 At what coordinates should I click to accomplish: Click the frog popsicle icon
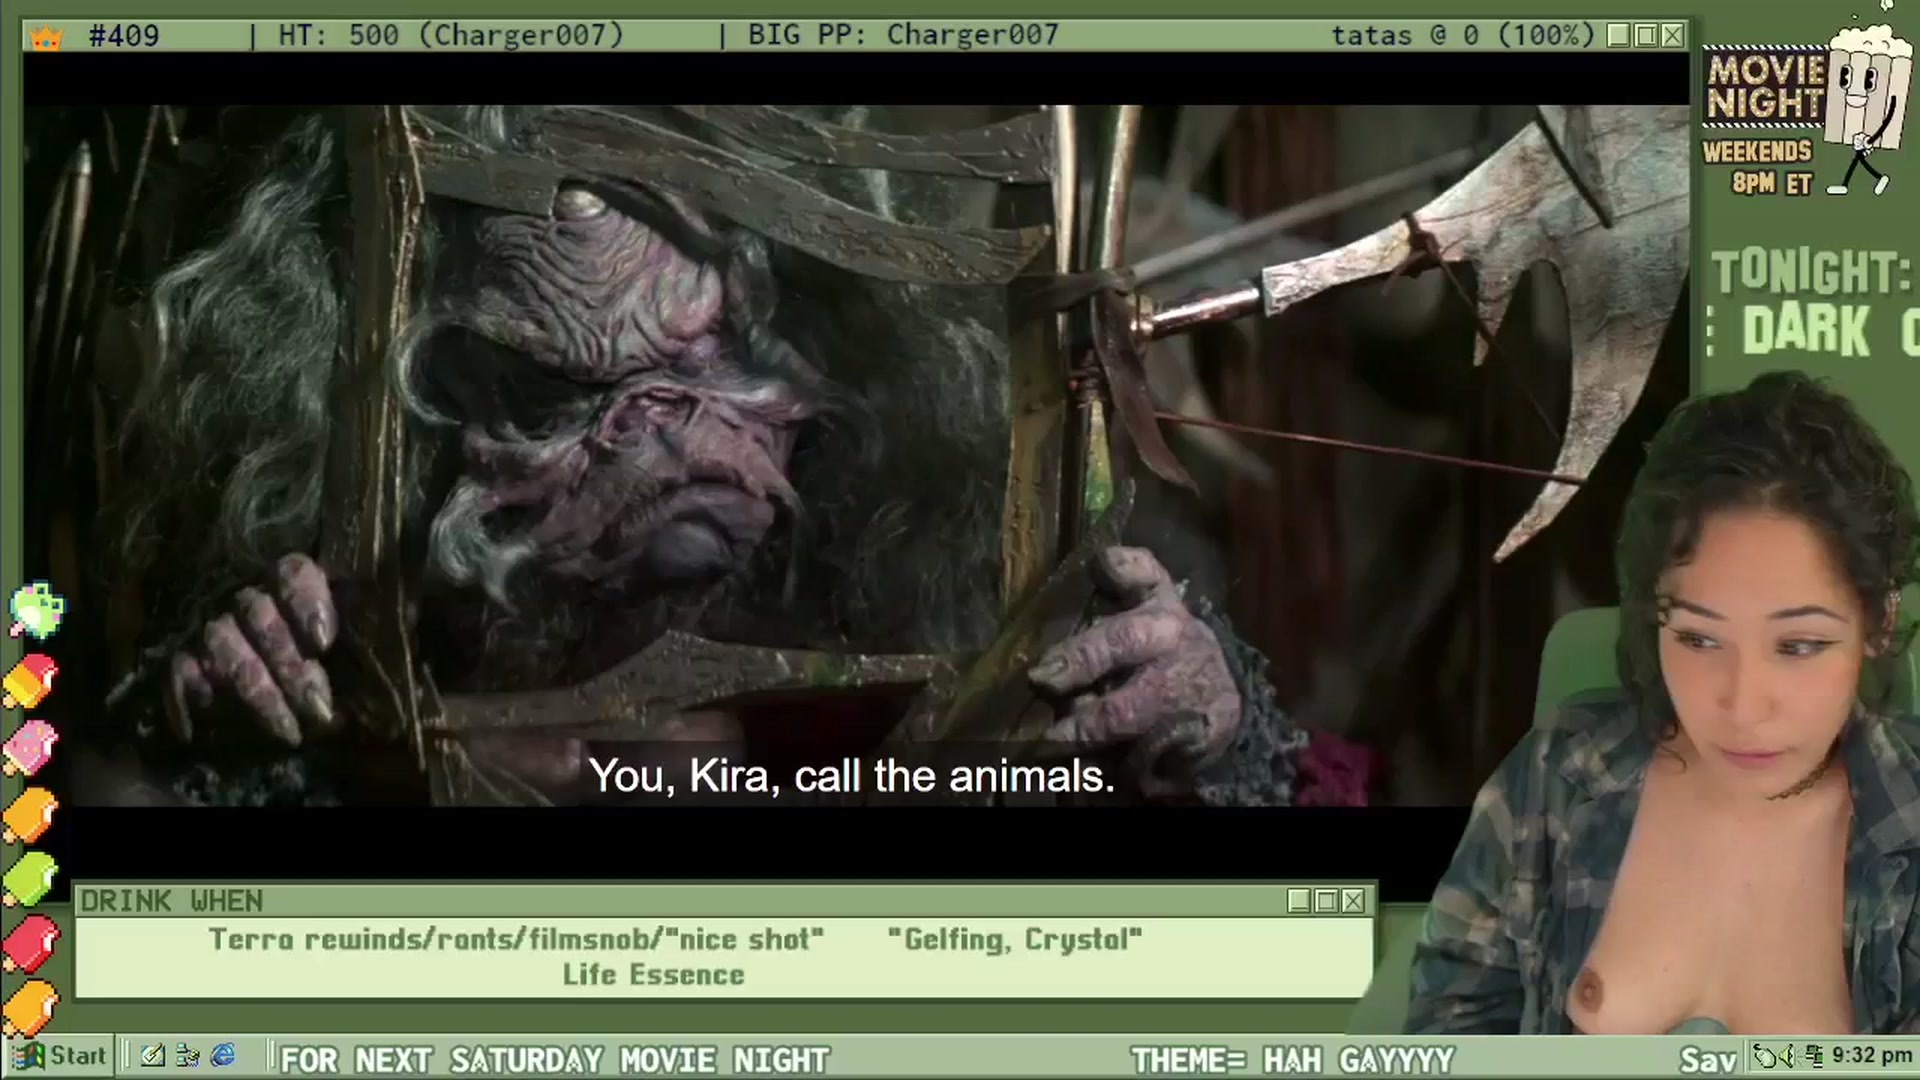point(36,610)
